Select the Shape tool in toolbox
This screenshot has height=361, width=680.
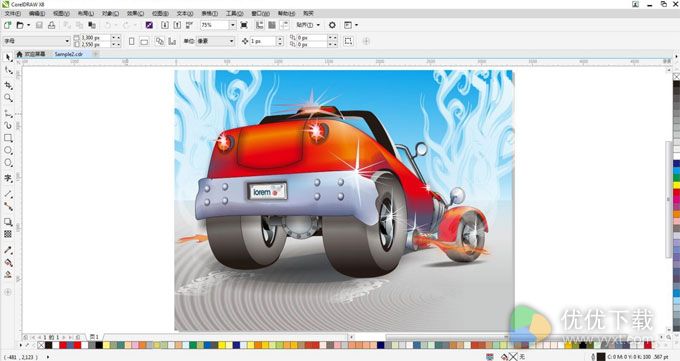tap(8, 71)
